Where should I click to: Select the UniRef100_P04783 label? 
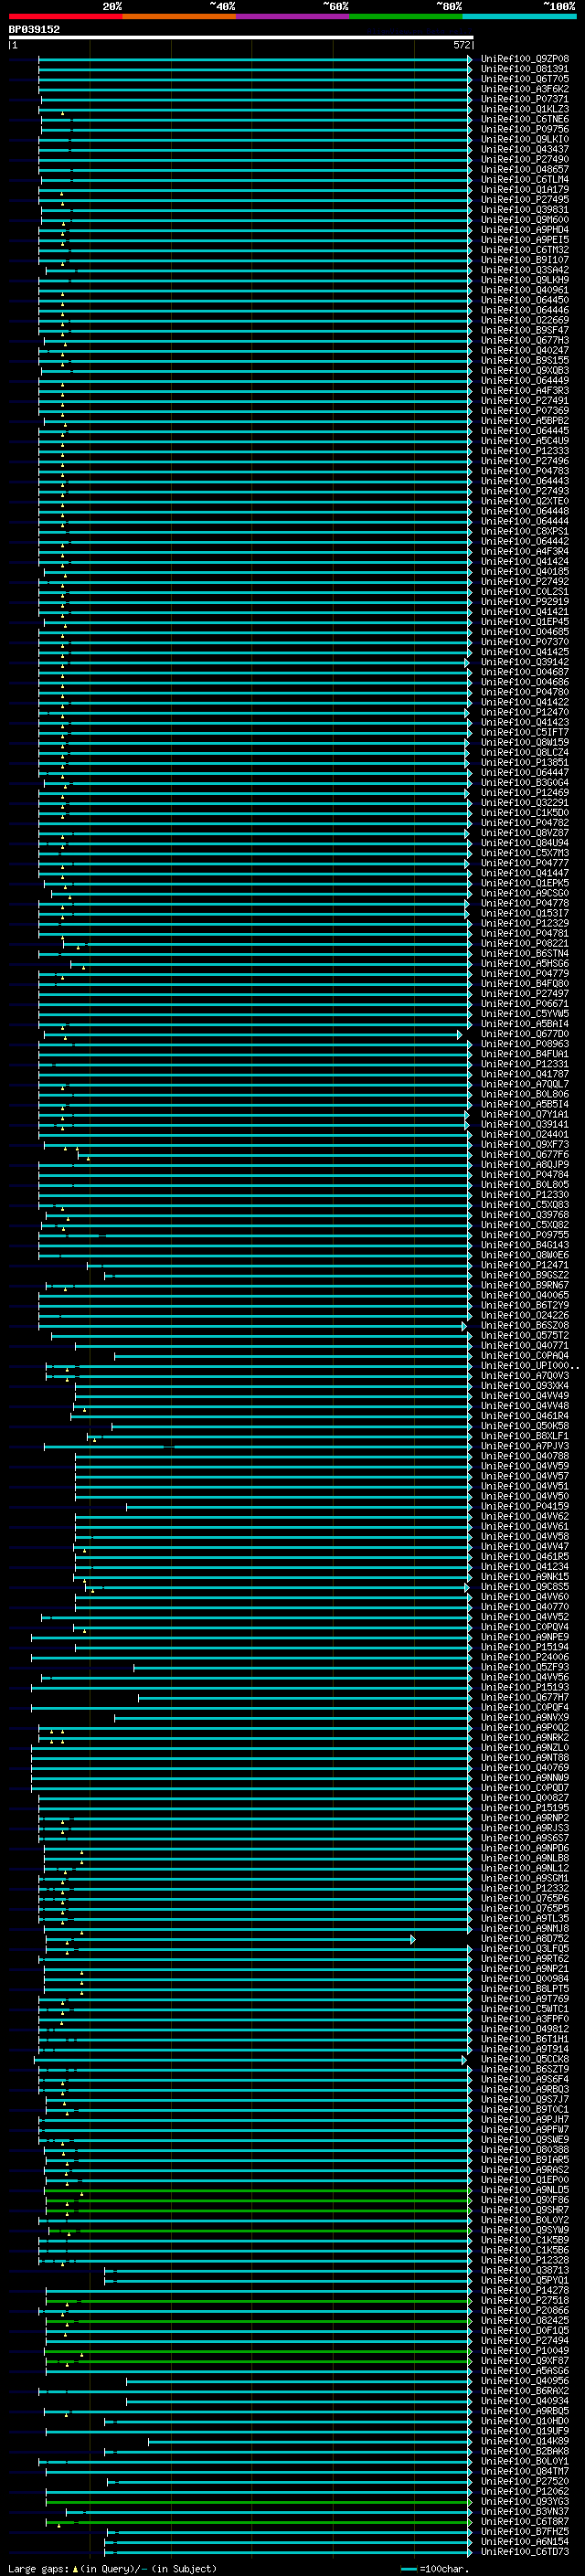525,471
